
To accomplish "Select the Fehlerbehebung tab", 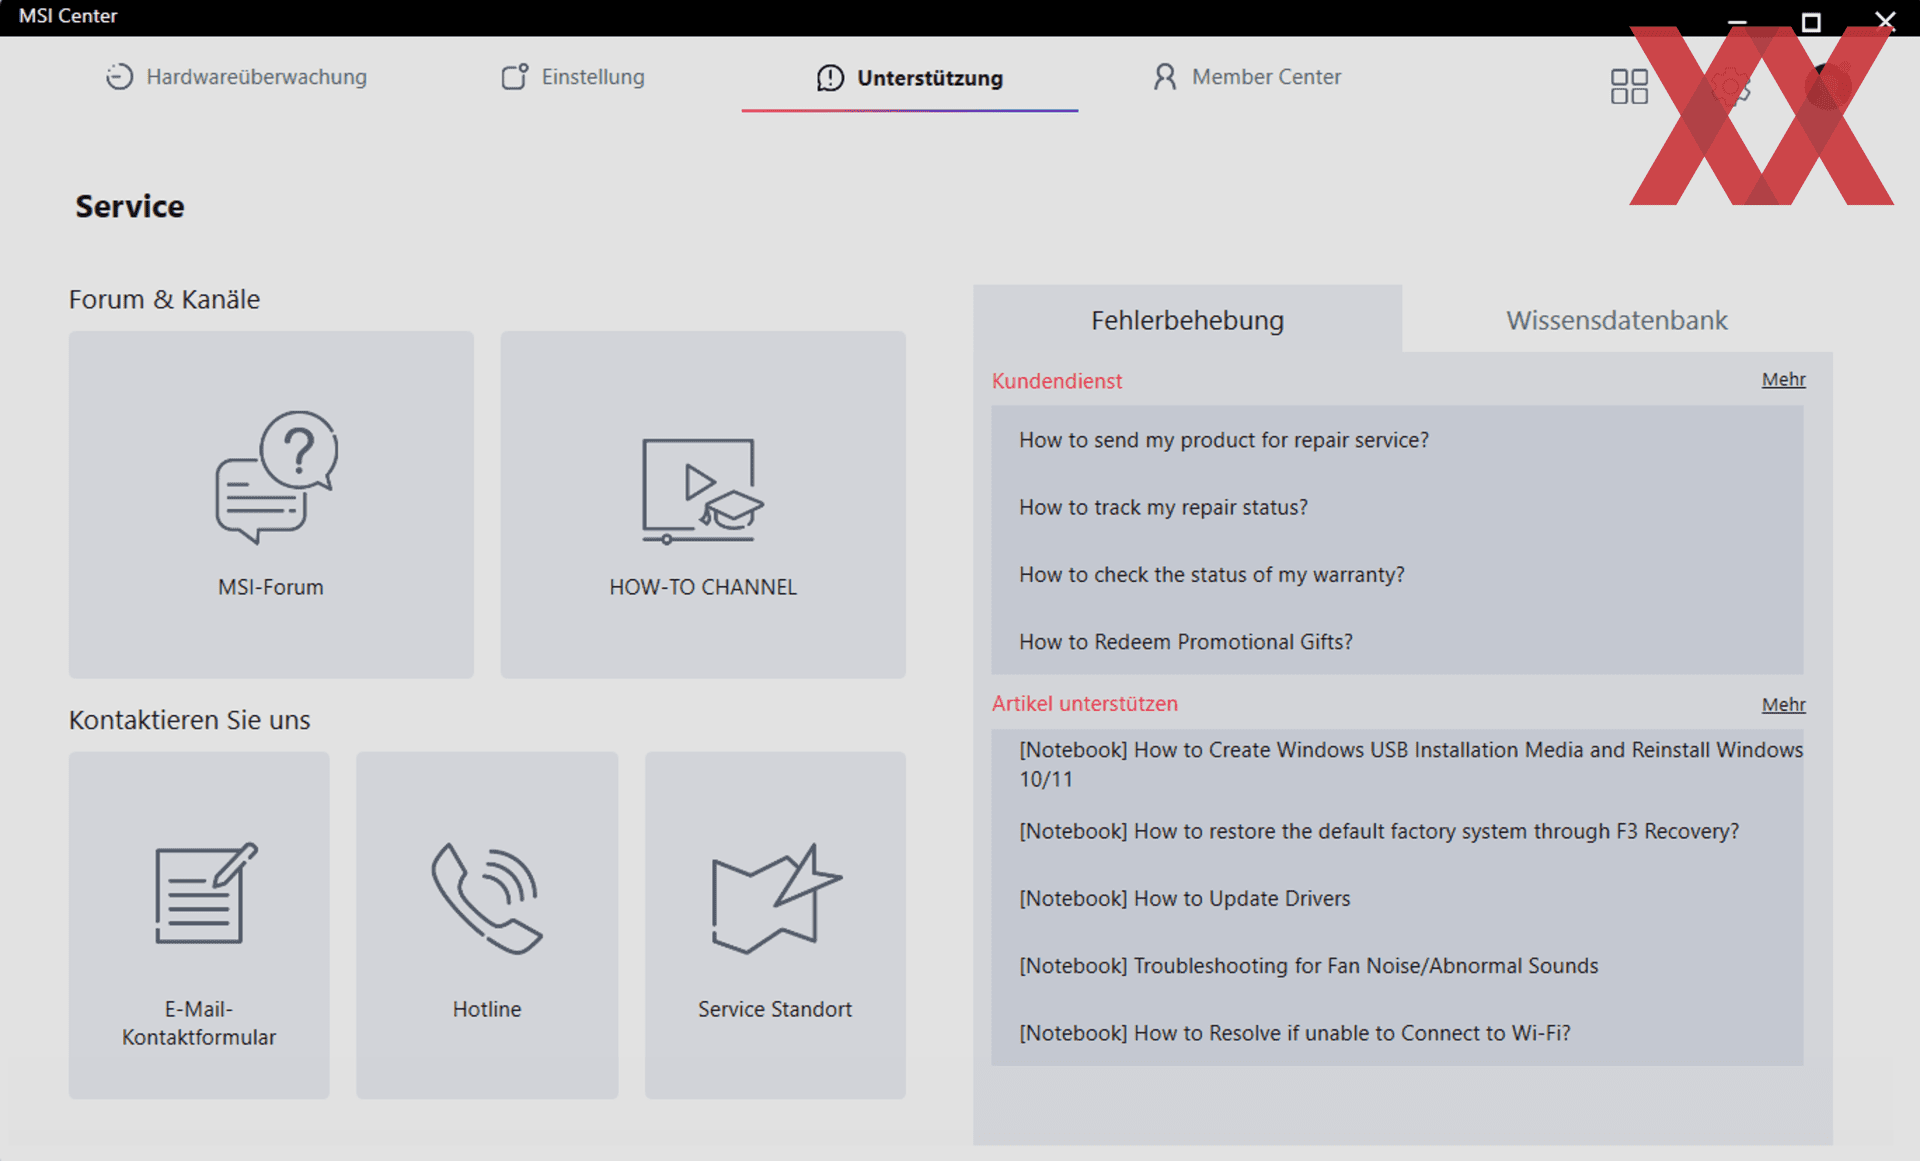I will (x=1187, y=319).
